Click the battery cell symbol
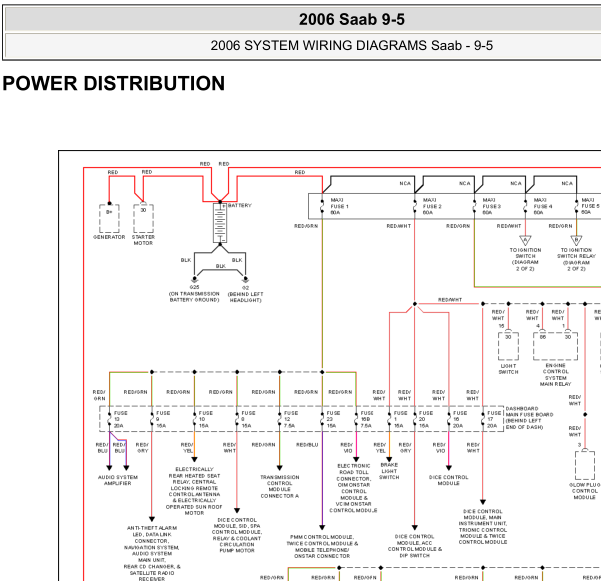 coord(220,223)
